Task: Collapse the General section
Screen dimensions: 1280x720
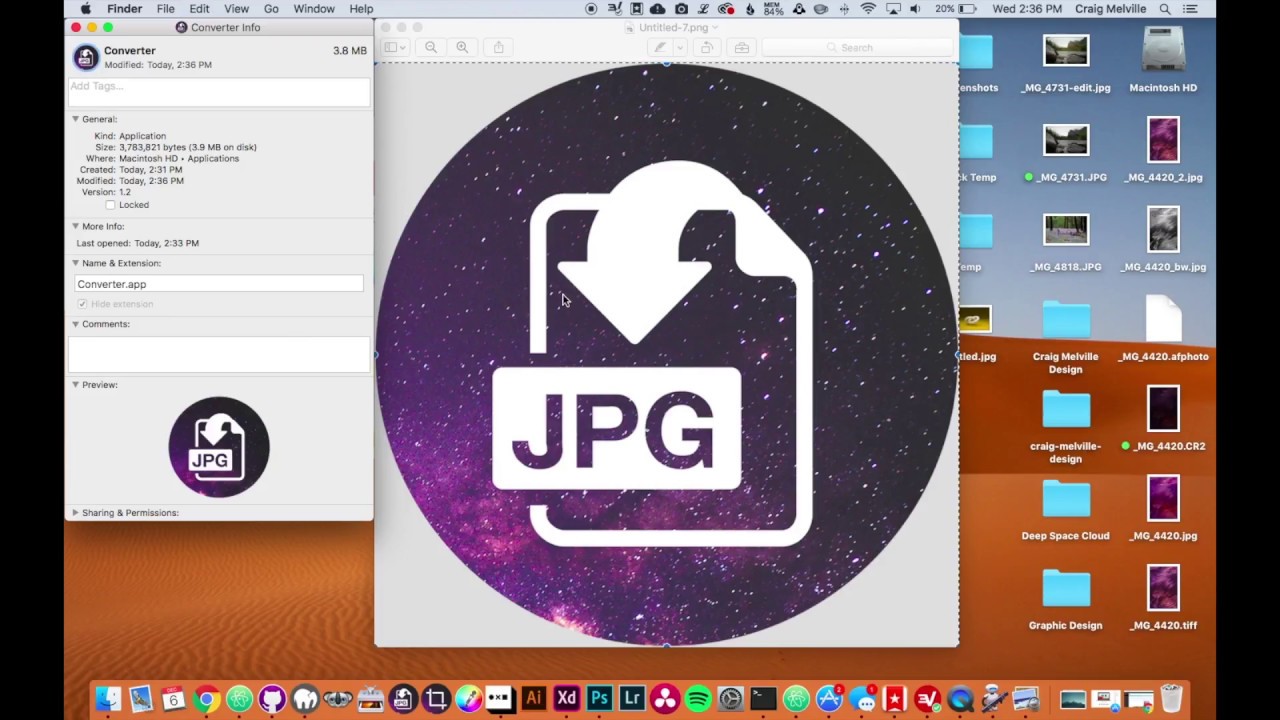Action: [x=75, y=119]
